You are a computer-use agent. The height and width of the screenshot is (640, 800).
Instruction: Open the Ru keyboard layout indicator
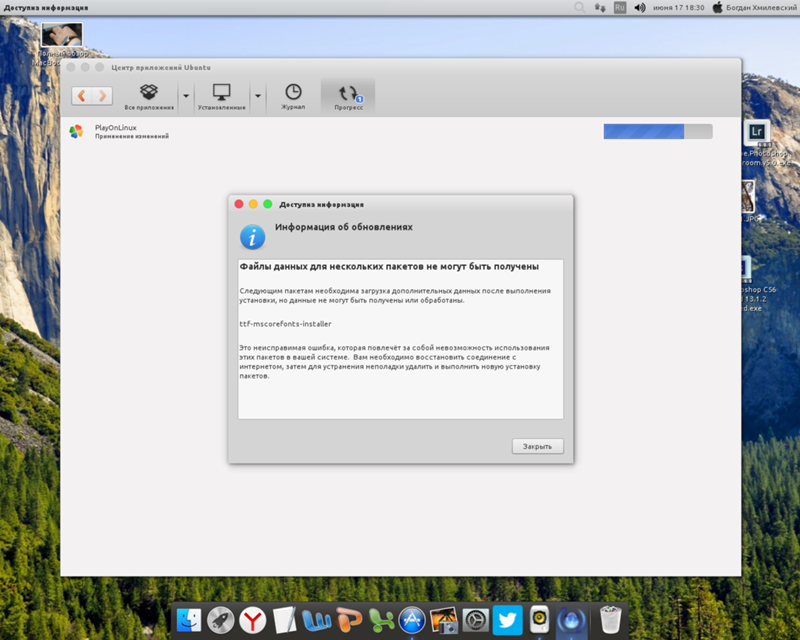coord(620,7)
